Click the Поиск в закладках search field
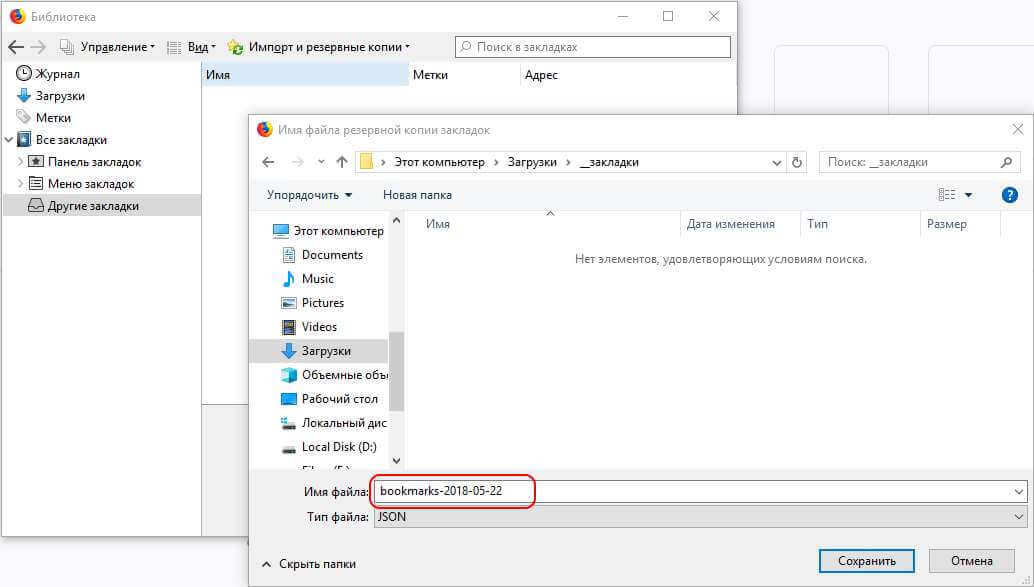The width and height of the screenshot is (1034, 587). 593,47
